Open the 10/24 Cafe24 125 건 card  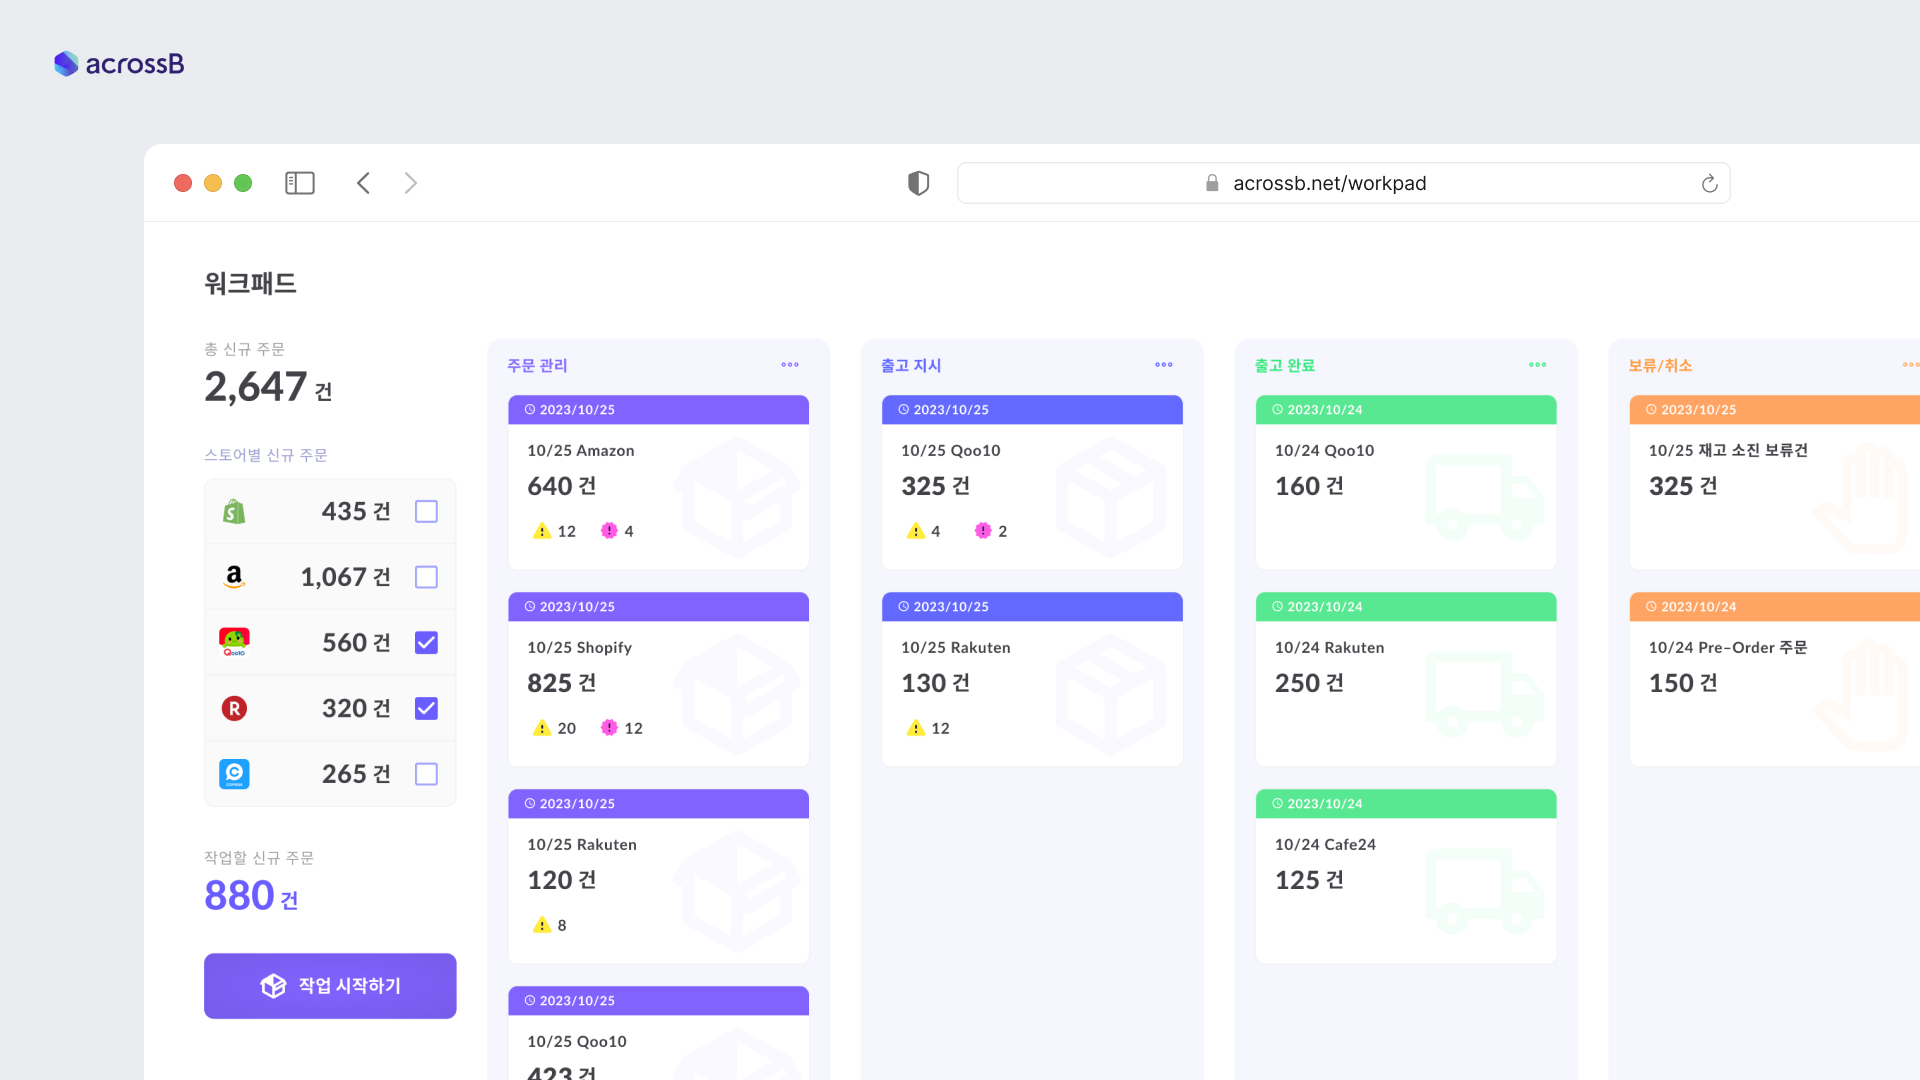(1406, 877)
